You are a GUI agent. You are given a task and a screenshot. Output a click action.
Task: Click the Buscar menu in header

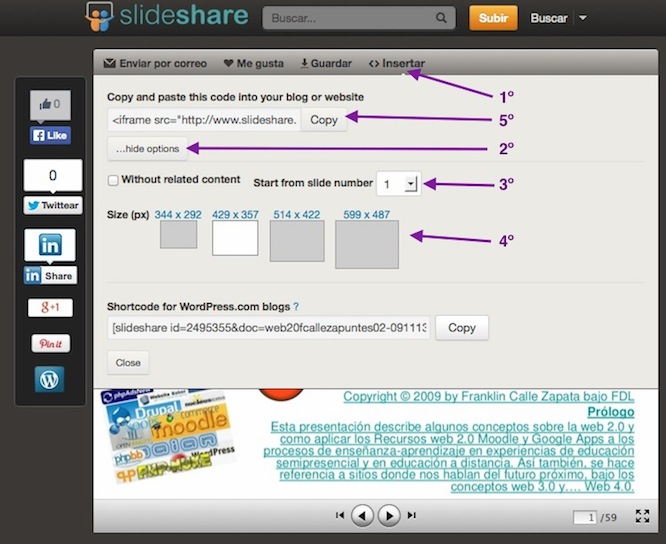(x=549, y=18)
